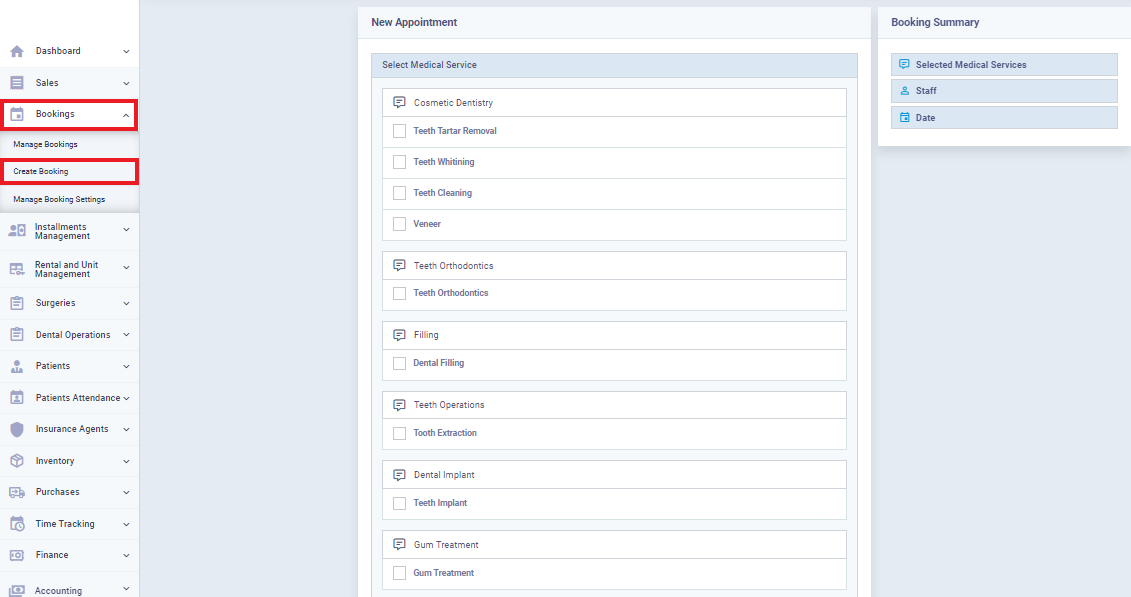Open Manage Booking Settings submenu item
Viewport: 1131px width, 597px height.
point(59,199)
